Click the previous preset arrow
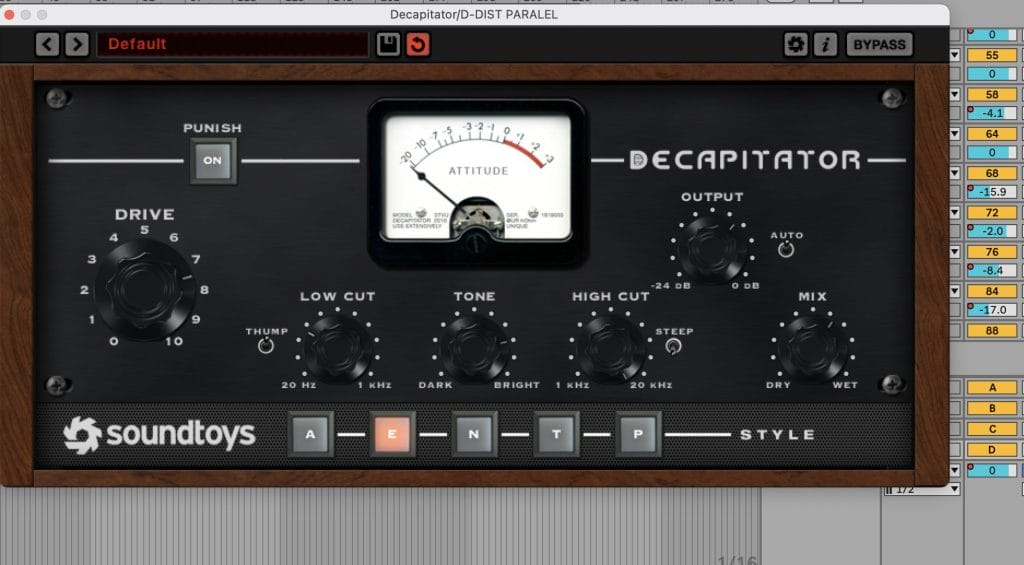1024x565 pixels. [x=48, y=44]
